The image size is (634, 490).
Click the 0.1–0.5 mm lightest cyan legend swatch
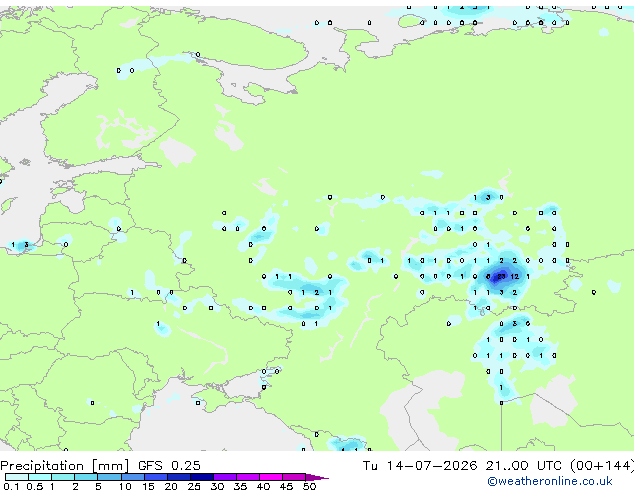pos(17,477)
